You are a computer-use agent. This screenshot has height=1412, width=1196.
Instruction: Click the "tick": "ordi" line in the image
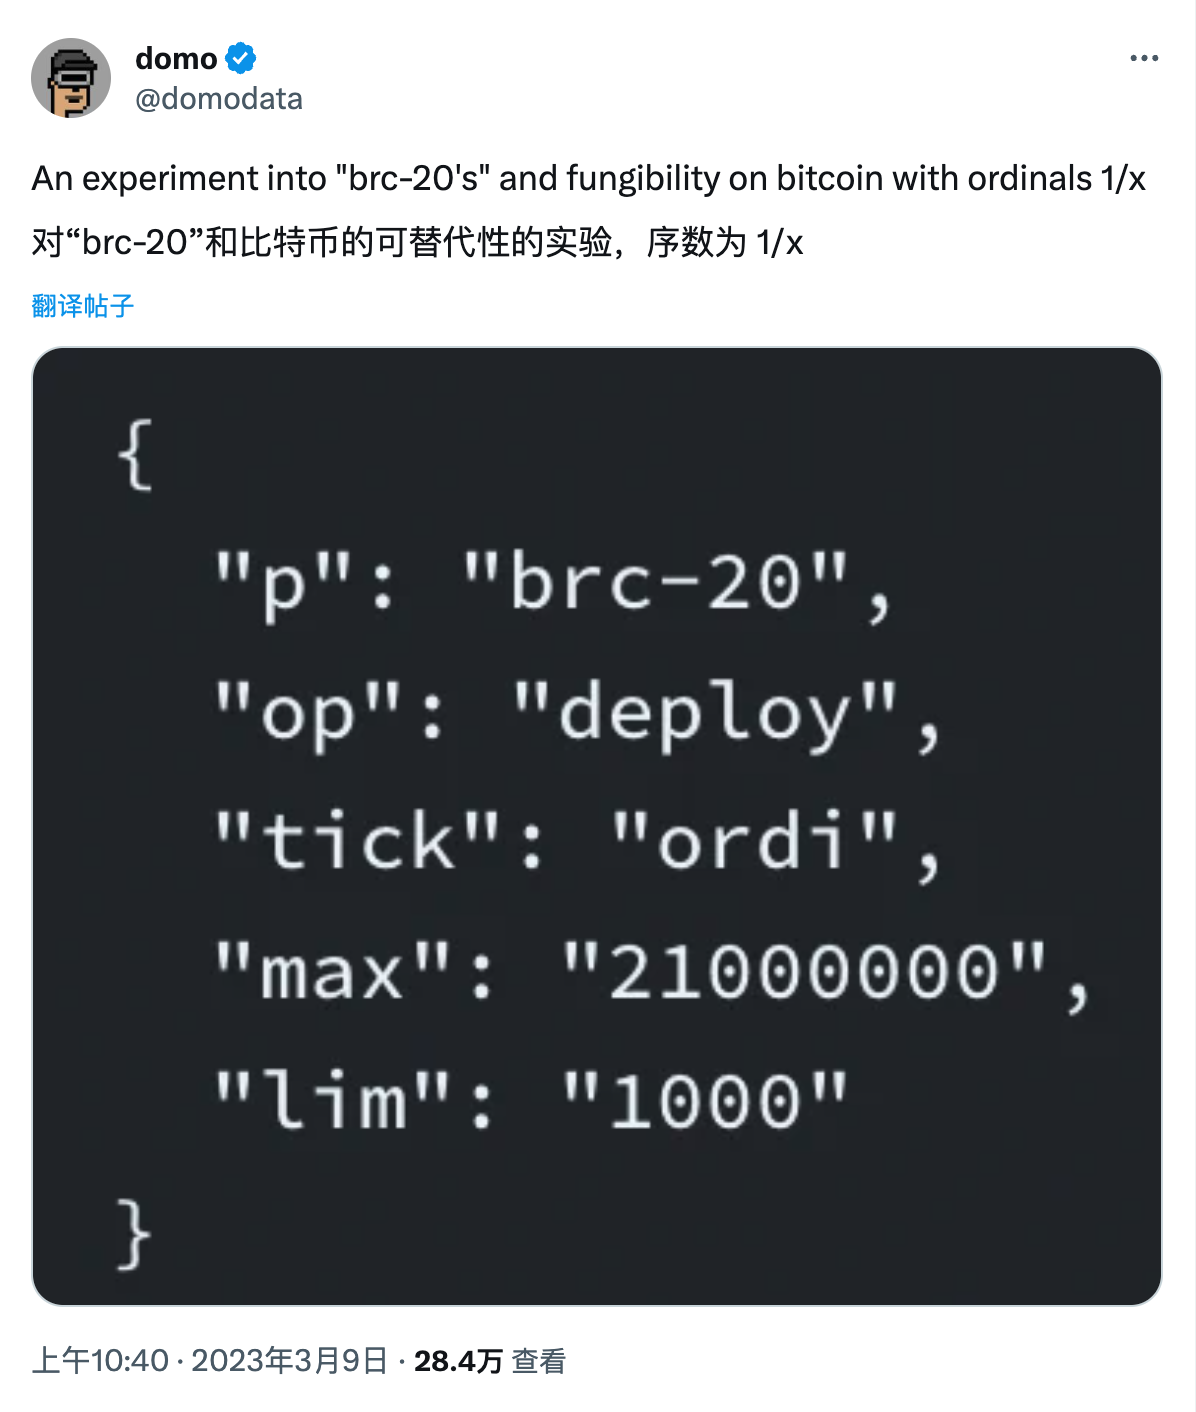coord(577,843)
